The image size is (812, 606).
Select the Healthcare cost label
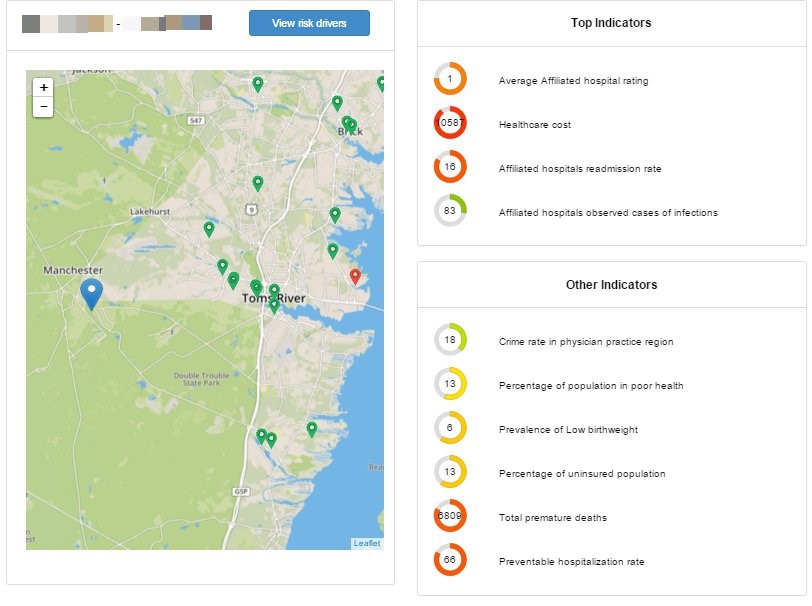click(534, 125)
